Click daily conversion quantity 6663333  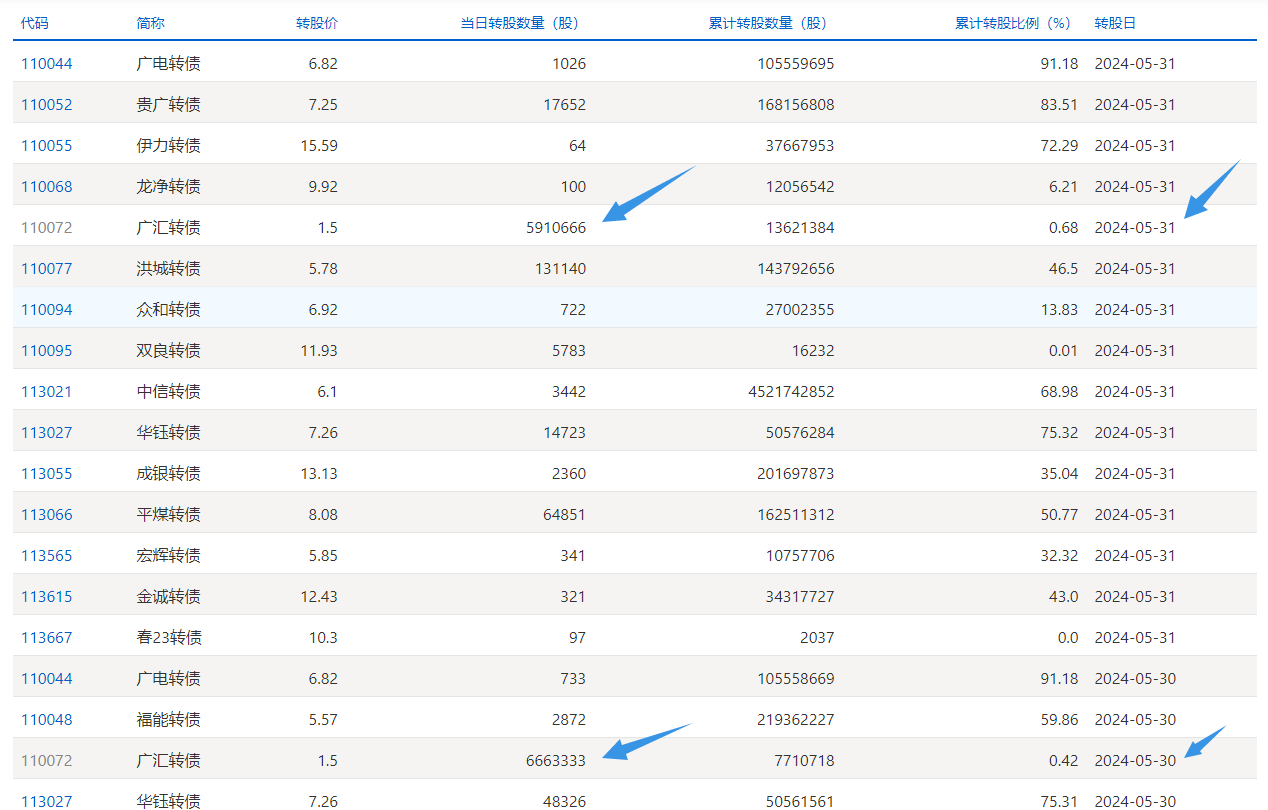(x=556, y=761)
